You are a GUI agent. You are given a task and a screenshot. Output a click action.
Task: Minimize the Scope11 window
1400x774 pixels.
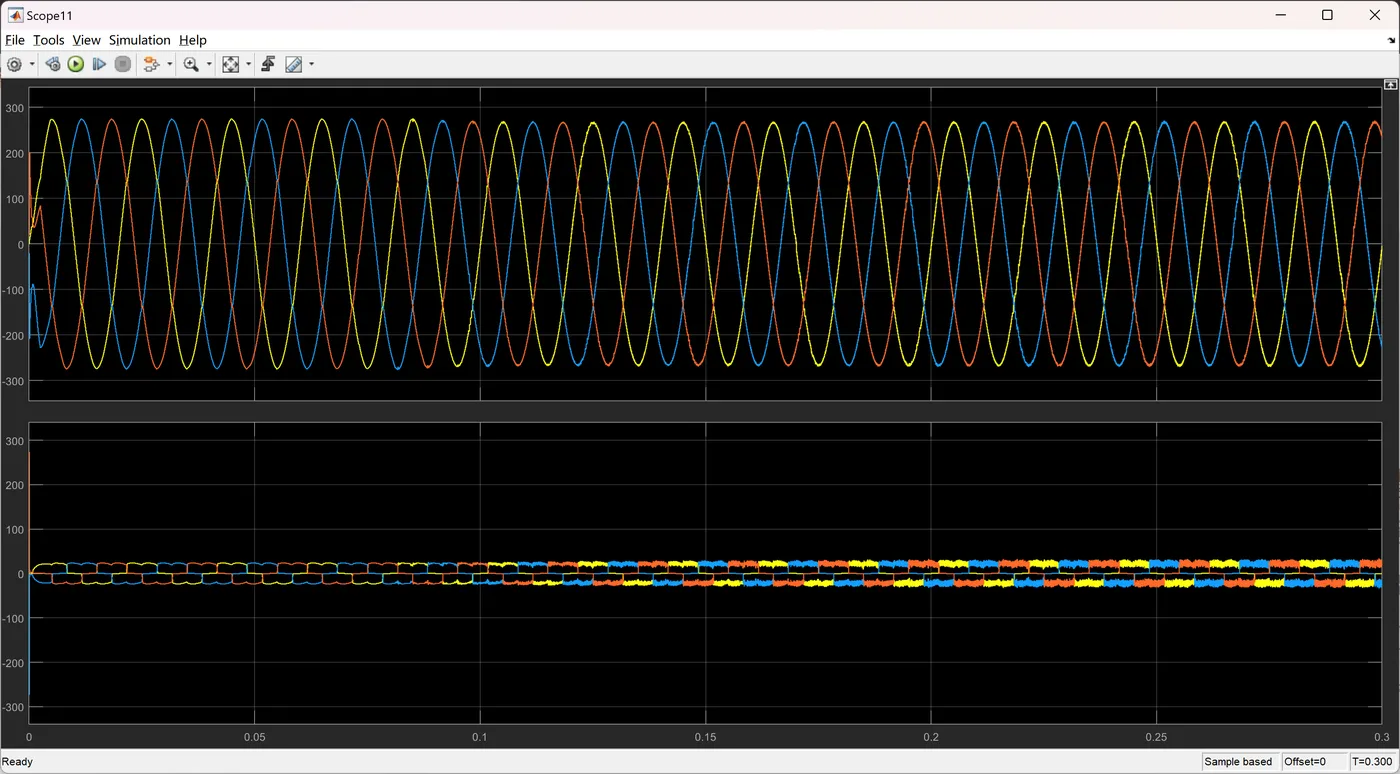1281,15
